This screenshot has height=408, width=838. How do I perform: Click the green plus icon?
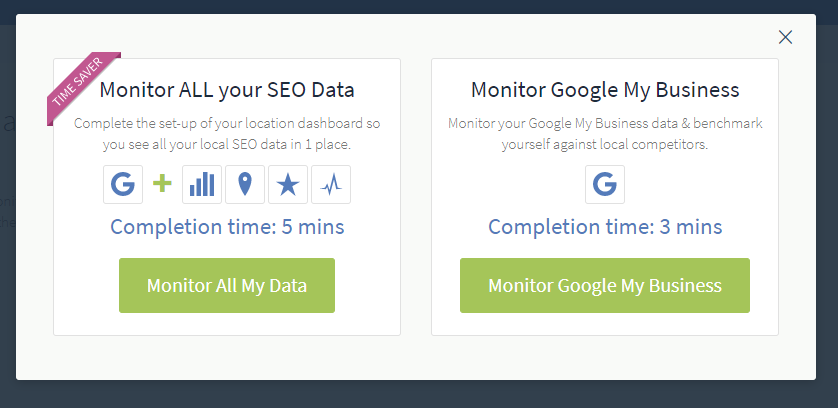pyautogui.click(x=162, y=184)
